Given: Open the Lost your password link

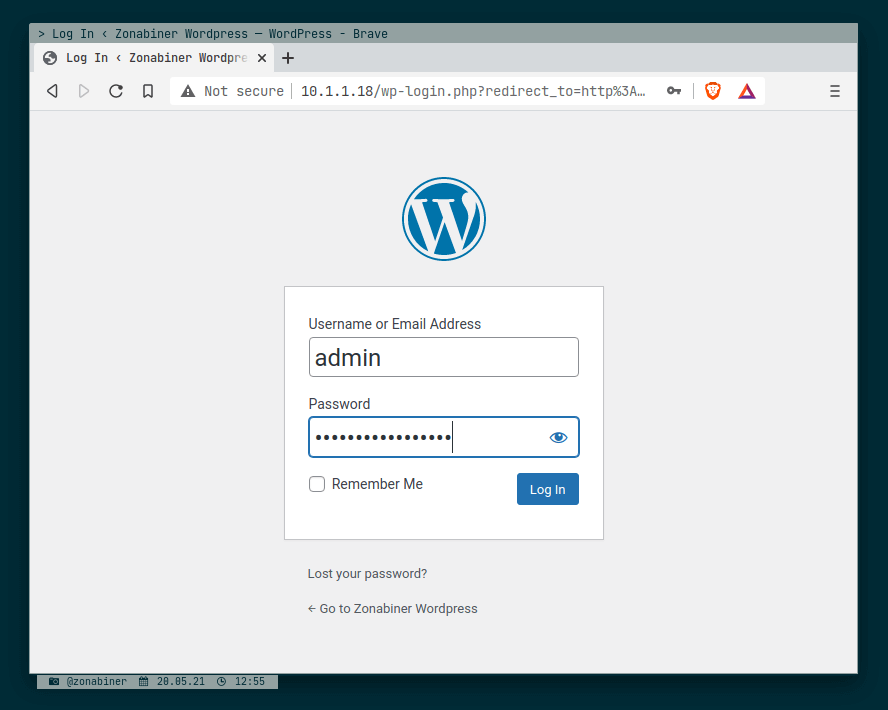Looking at the screenshot, I should tap(367, 573).
